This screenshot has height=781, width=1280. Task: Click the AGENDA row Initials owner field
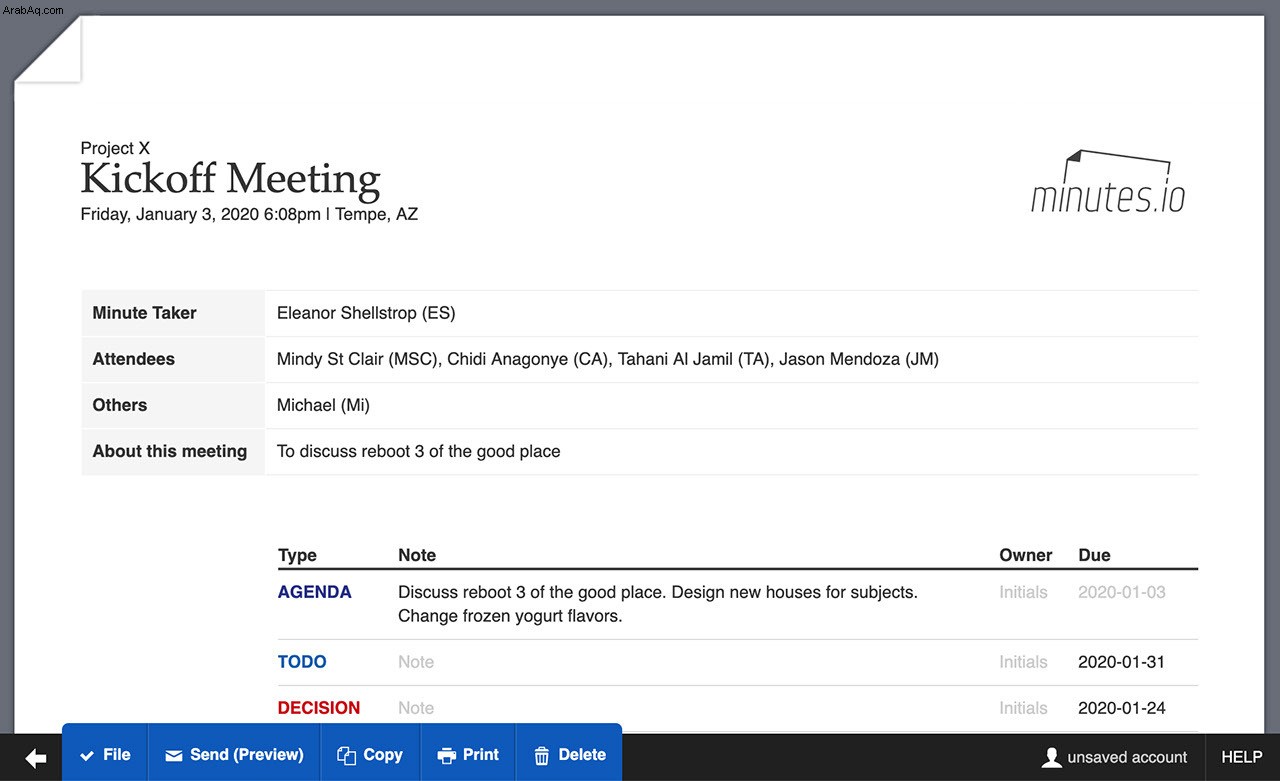pyautogui.click(x=1023, y=592)
